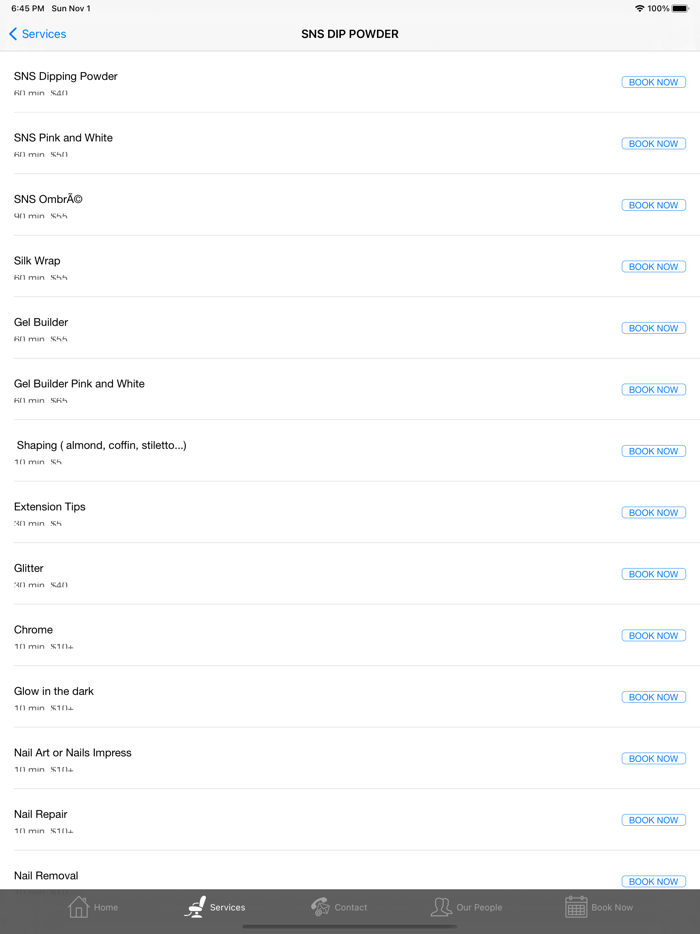700x934 pixels.
Task: Tap the Home house icon
Action: point(78,907)
